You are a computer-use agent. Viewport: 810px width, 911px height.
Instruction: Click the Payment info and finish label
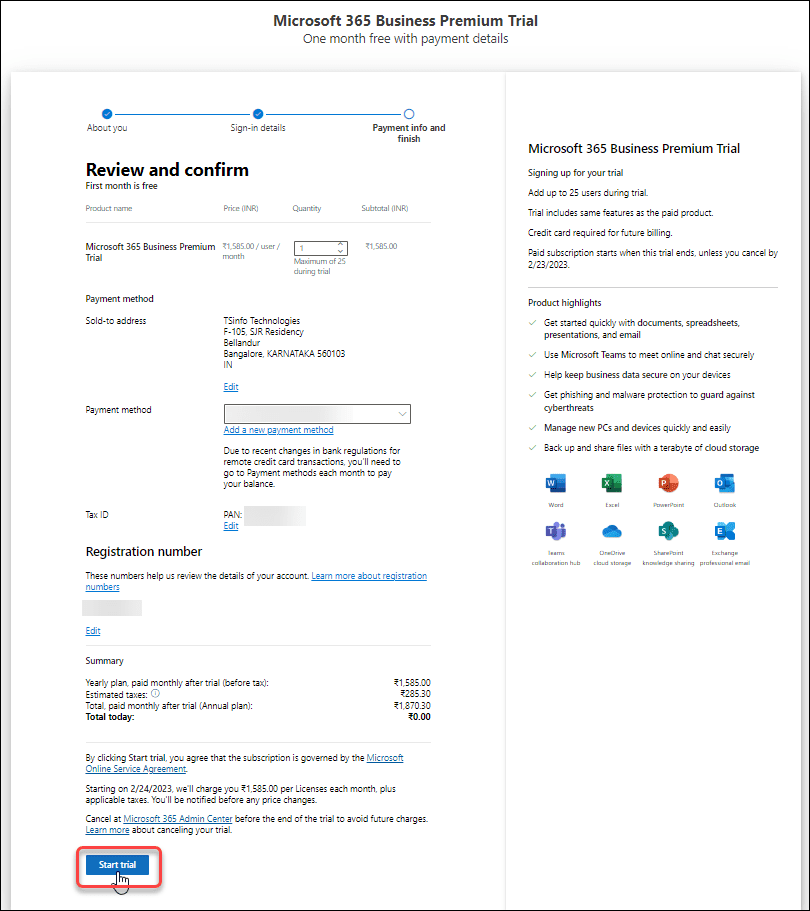click(409, 133)
